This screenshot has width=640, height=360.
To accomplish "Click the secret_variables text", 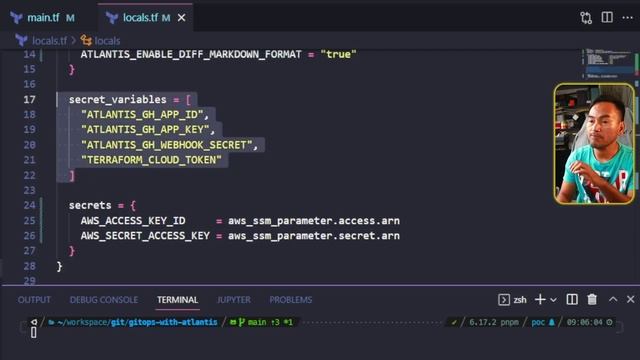I will click(x=118, y=100).
